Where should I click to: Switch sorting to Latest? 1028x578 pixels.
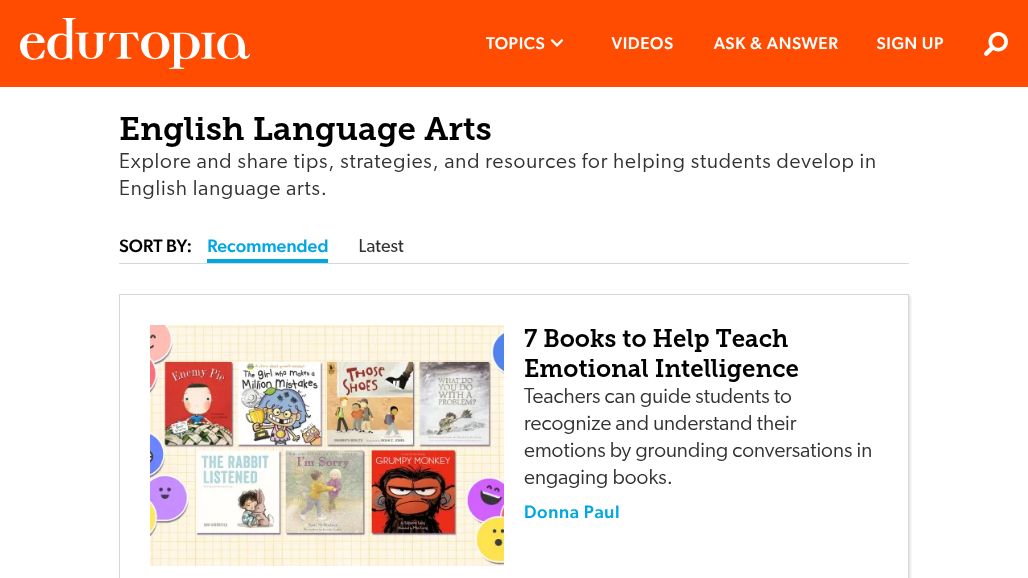[380, 246]
